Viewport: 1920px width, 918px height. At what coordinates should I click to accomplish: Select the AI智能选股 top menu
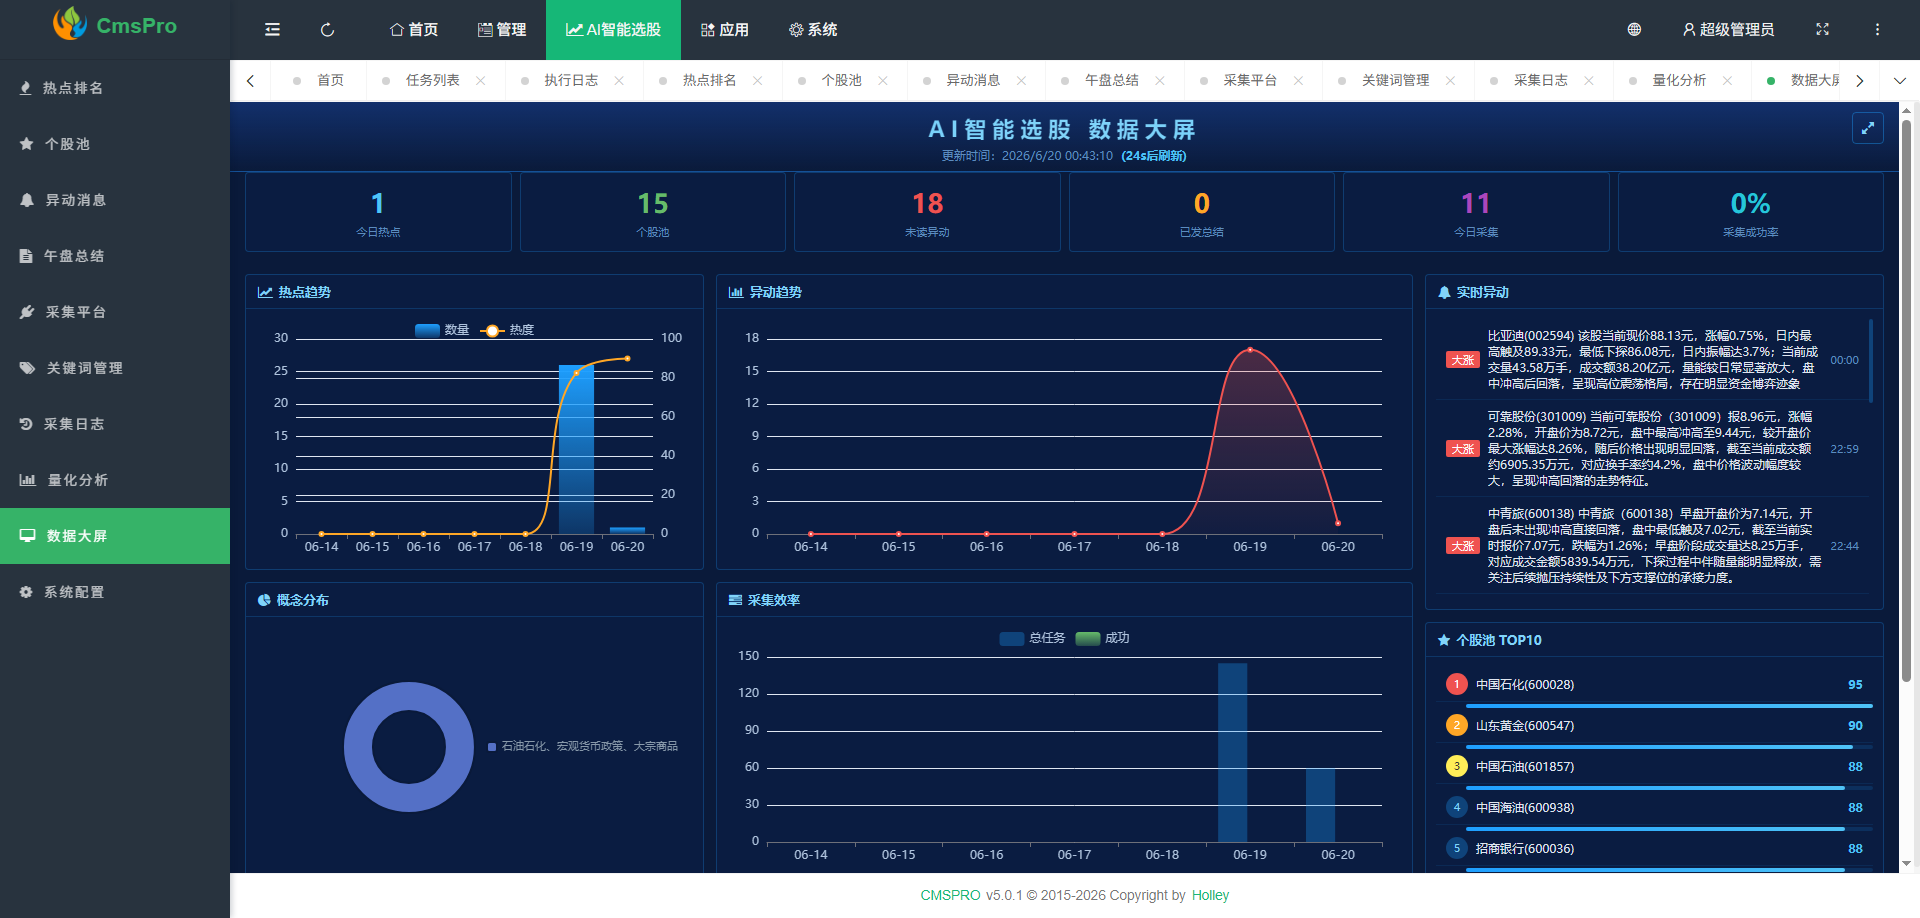click(613, 30)
